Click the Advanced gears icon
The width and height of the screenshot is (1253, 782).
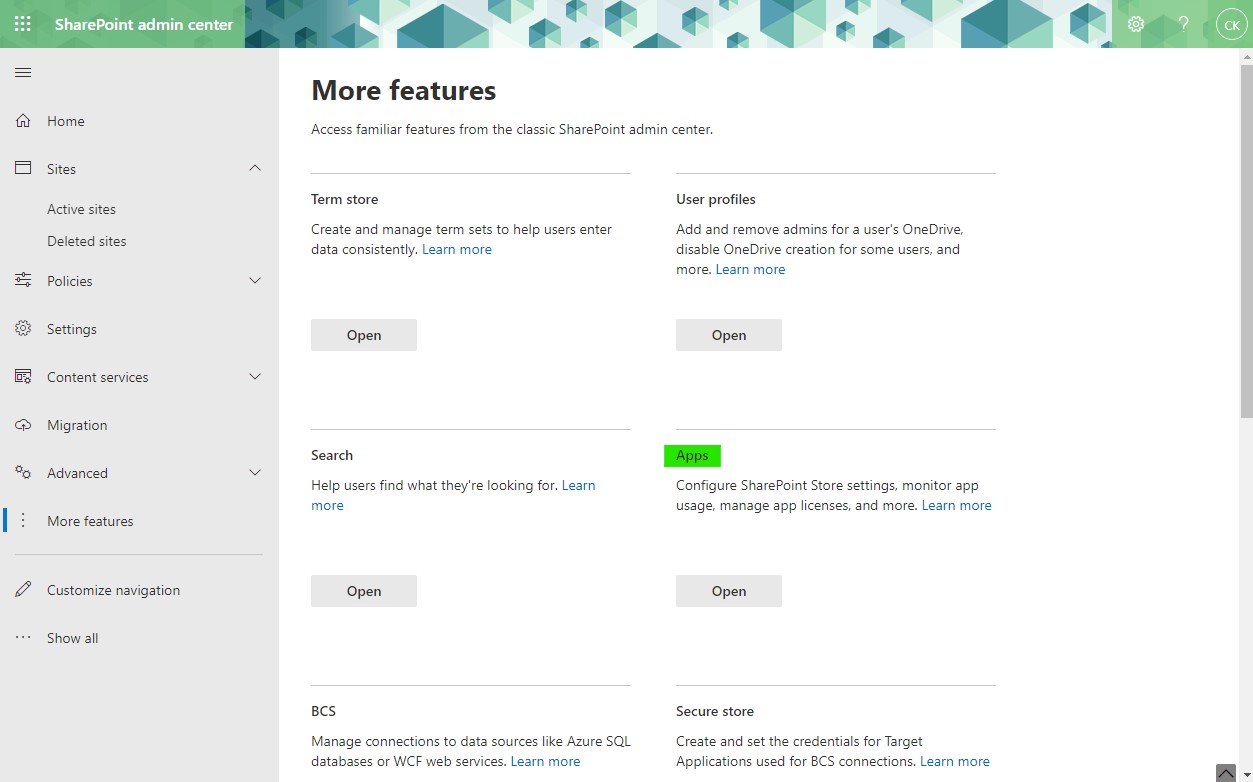tap(23, 473)
